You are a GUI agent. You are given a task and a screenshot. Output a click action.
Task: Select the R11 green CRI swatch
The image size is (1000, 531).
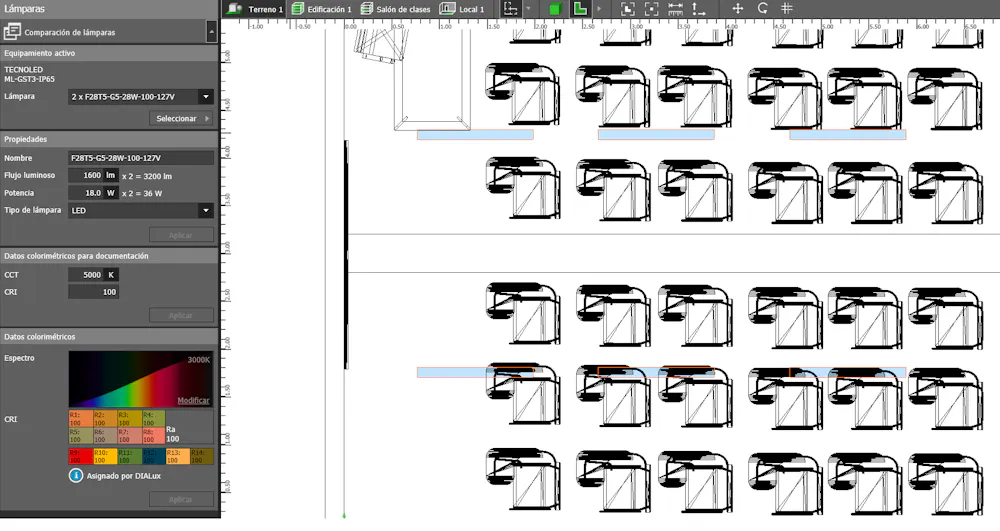(129, 456)
